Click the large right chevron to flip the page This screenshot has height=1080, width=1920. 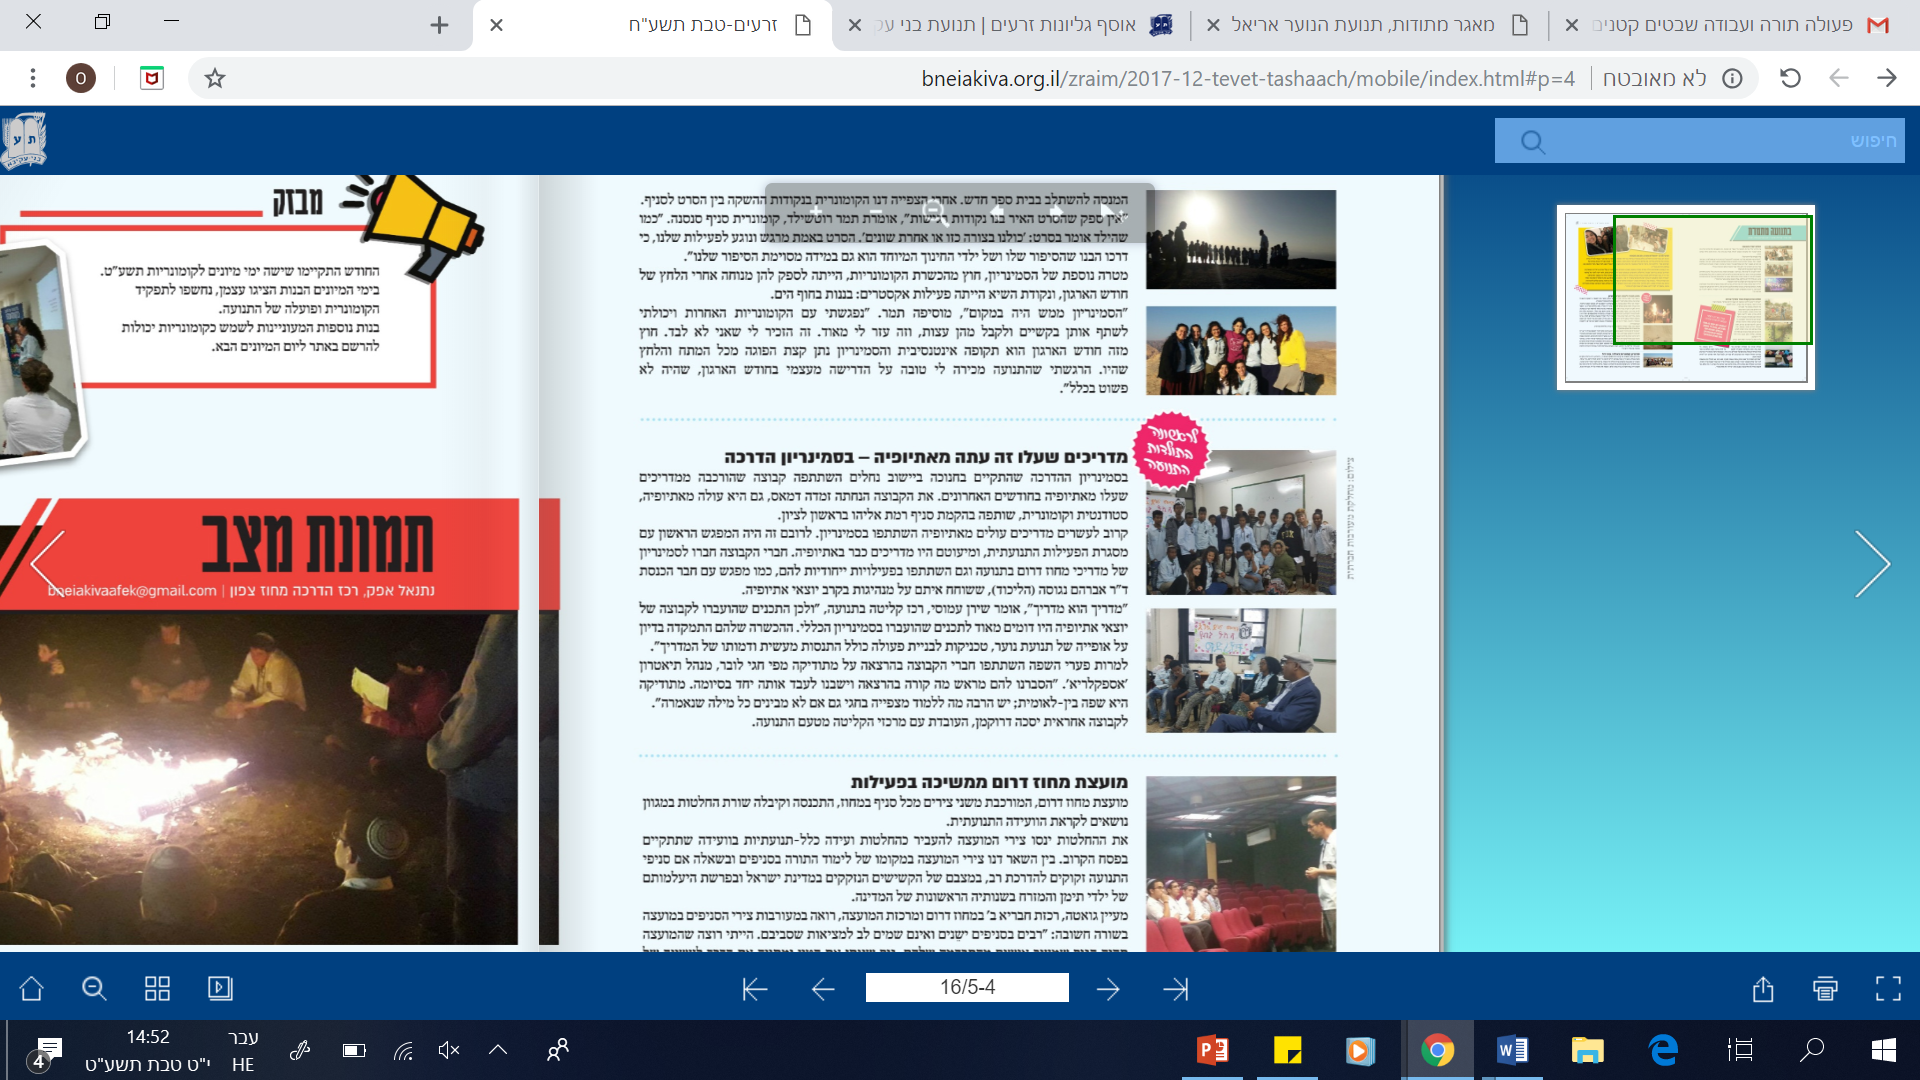[x=1872, y=564]
